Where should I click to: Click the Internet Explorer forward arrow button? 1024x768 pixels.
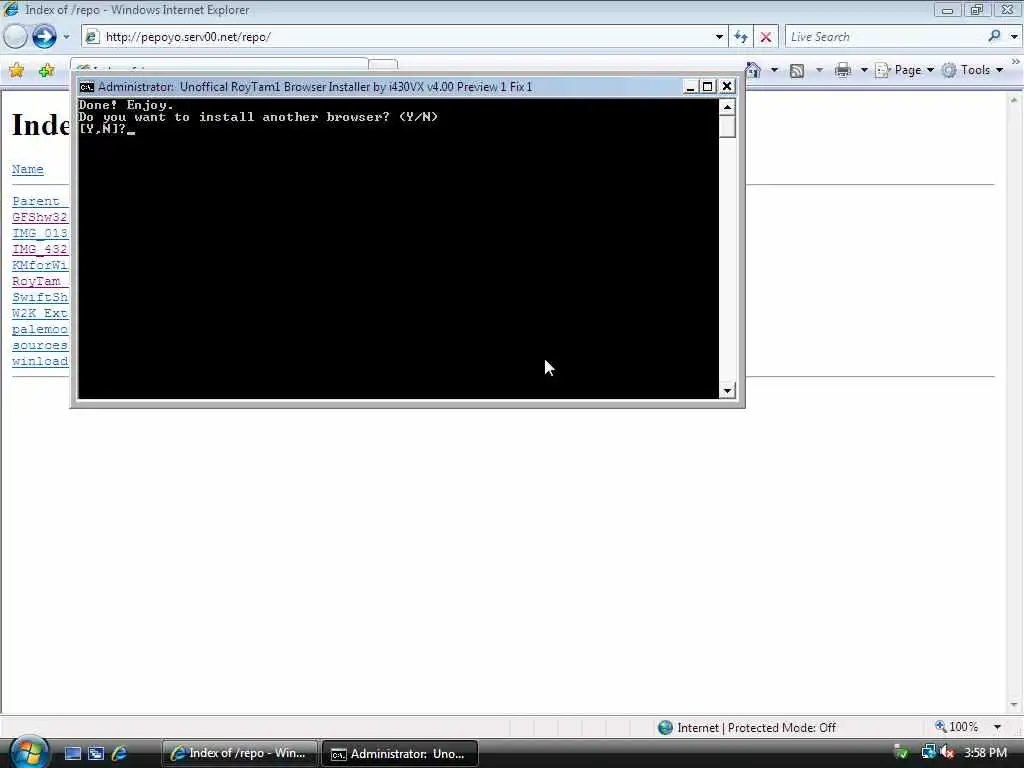[44, 37]
